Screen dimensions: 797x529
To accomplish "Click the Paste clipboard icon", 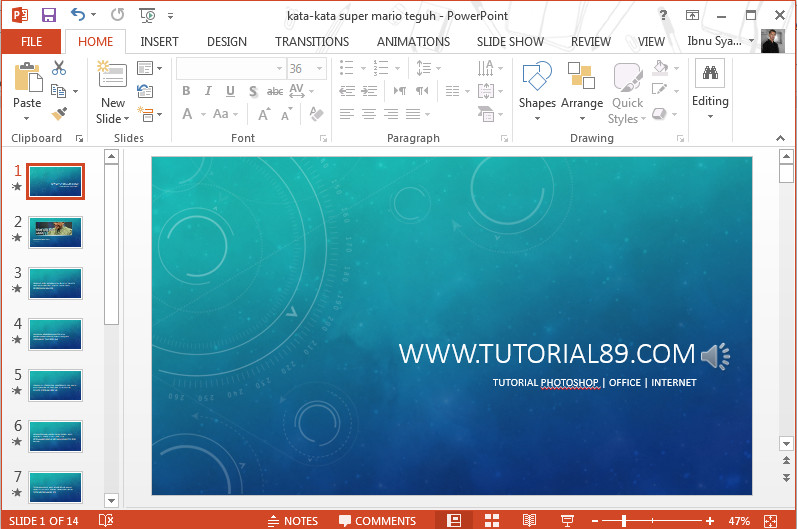I will pos(27,77).
